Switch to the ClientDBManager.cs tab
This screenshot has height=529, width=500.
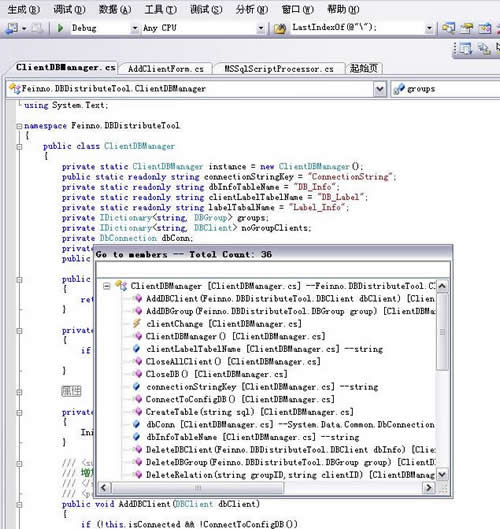coord(65,67)
